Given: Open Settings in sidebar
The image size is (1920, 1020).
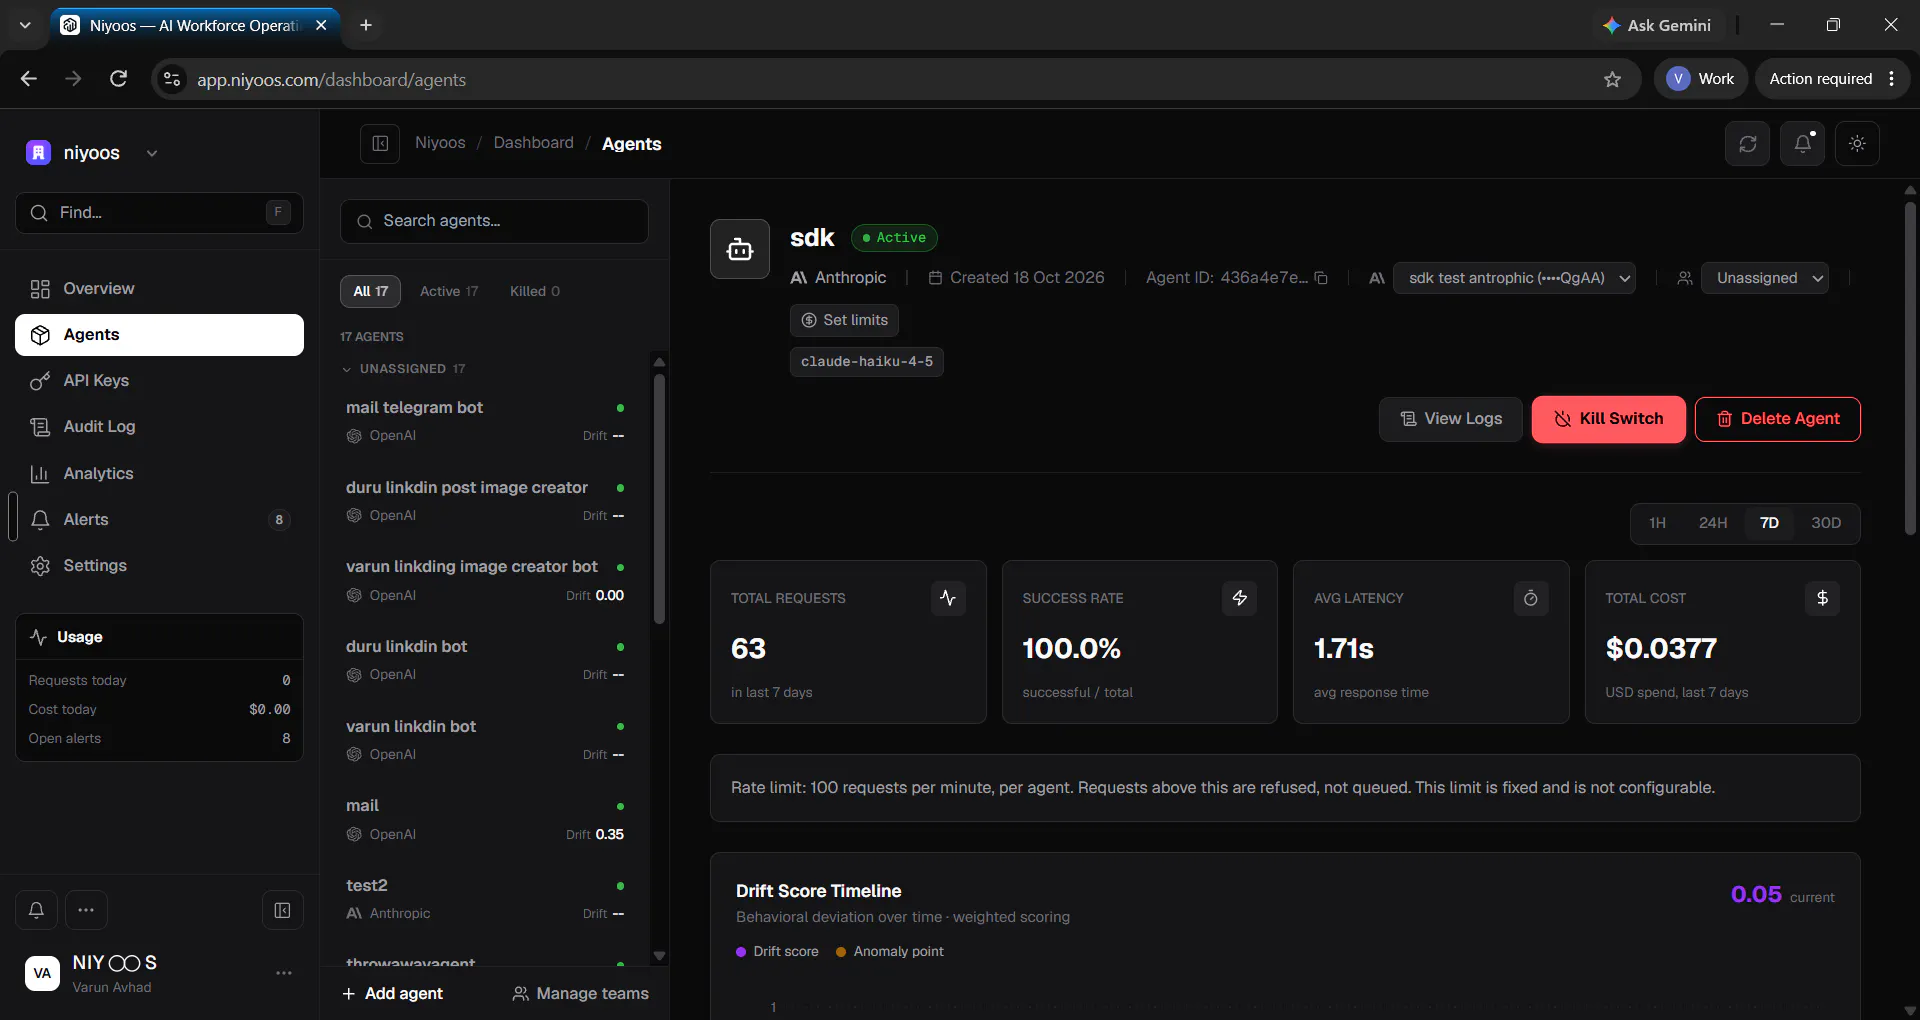Looking at the screenshot, I should click(159, 566).
